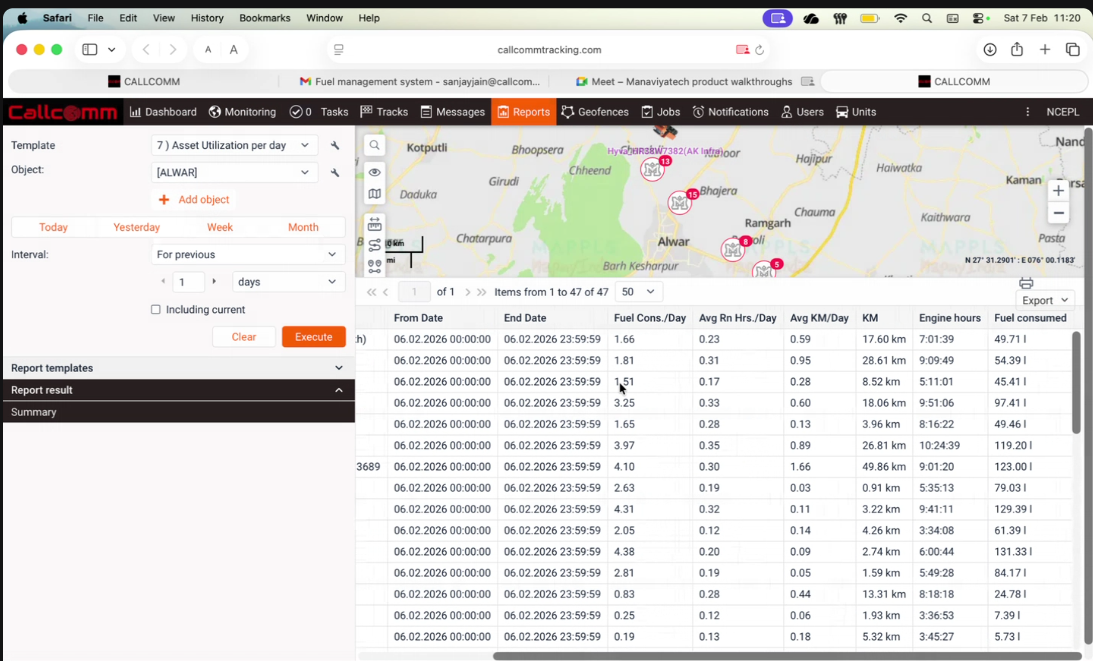Image resolution: width=1093 pixels, height=661 pixels.
Task: Toggle the map visibility eye icon
Action: (x=374, y=172)
